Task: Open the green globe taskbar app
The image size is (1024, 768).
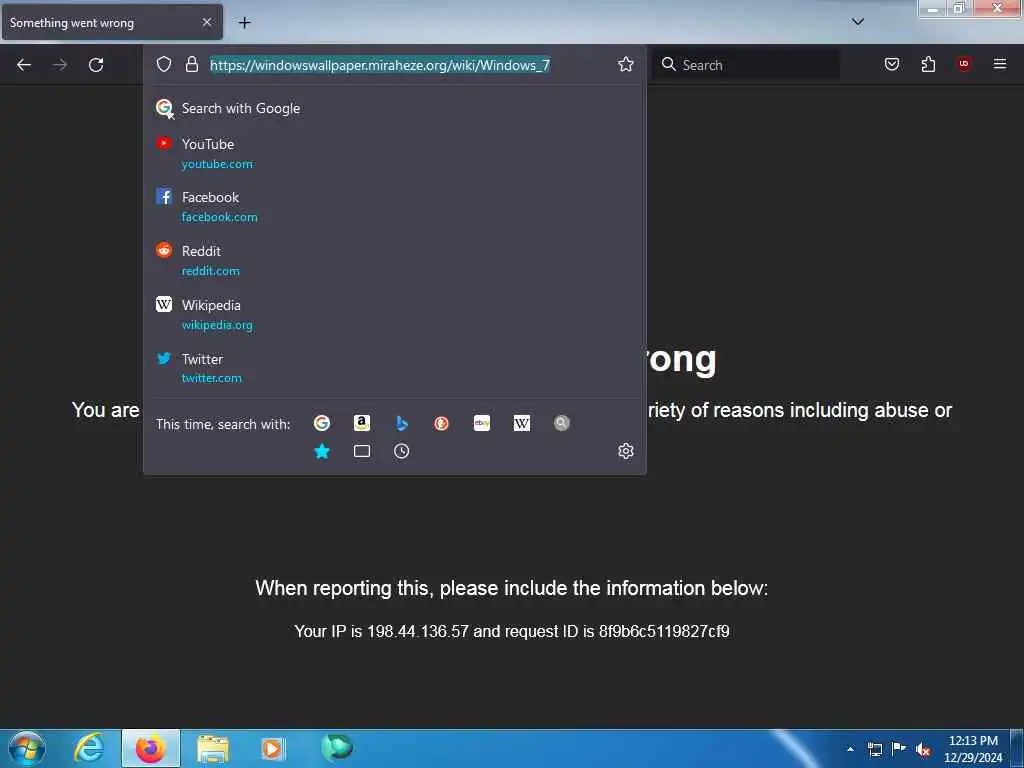Action: (337, 747)
